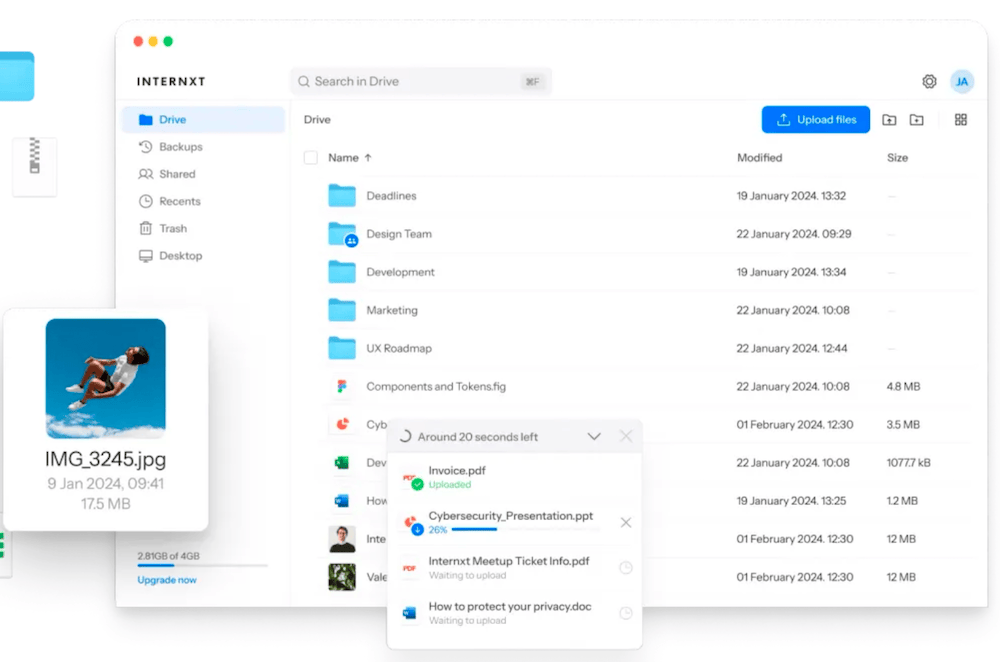The width and height of the screenshot is (1000, 662).
Task: Click the 4.8 MB size value
Action: point(903,386)
